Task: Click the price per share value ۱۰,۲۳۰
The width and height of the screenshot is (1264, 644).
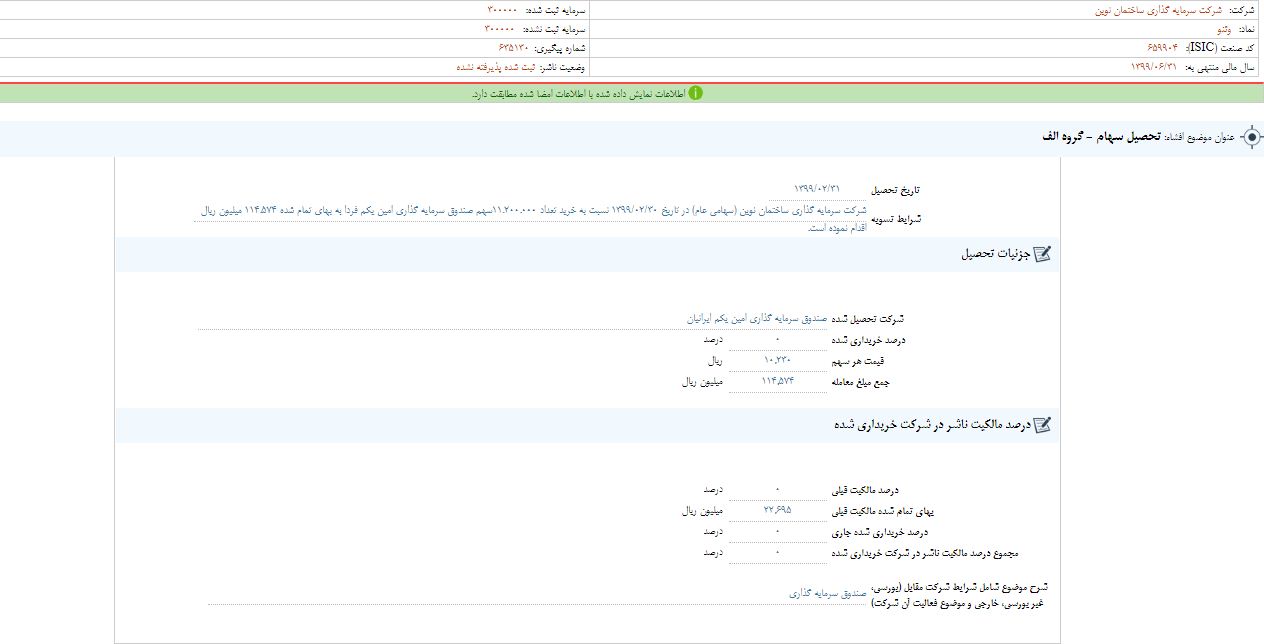Action: [777, 361]
